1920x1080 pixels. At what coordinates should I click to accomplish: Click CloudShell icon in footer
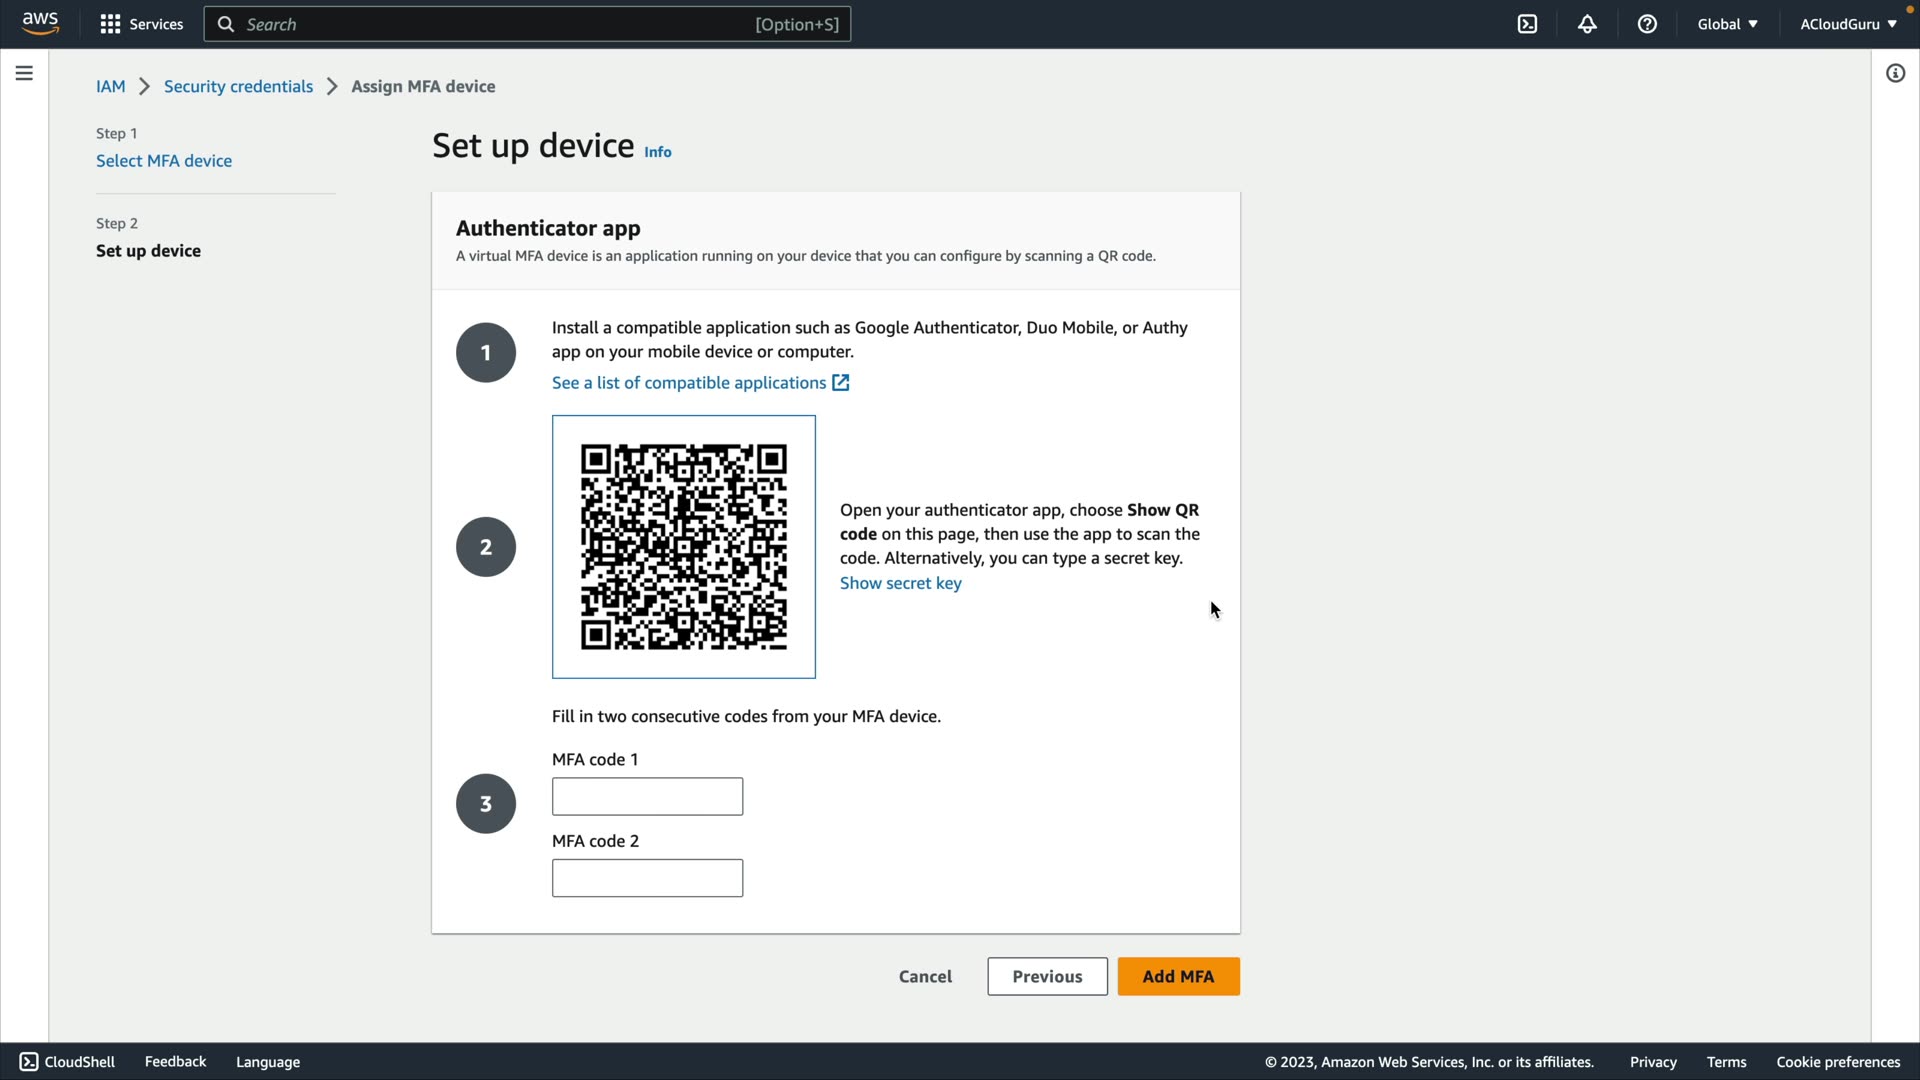(x=29, y=1062)
